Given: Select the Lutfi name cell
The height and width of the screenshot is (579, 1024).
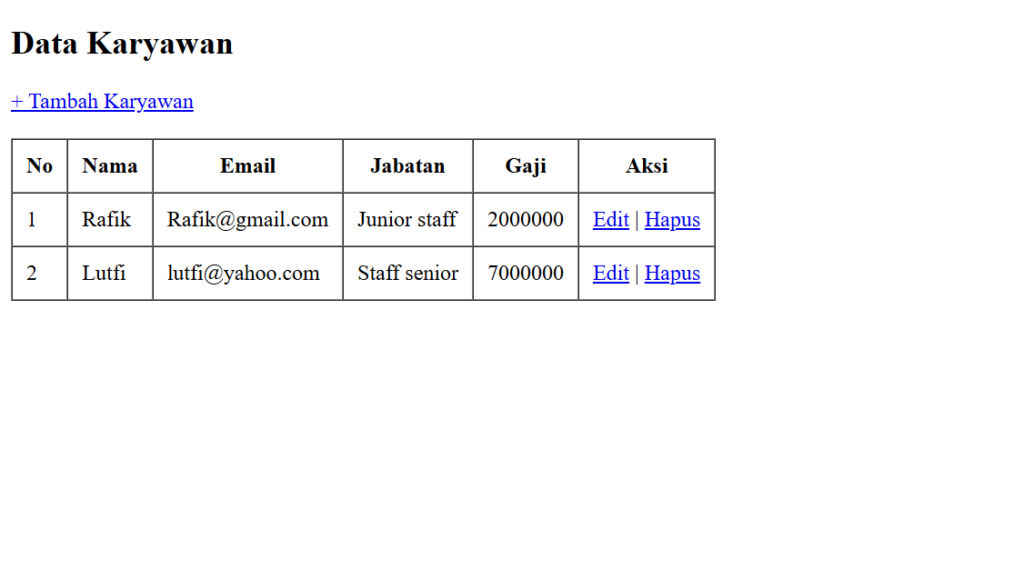Looking at the screenshot, I should (x=104, y=273).
